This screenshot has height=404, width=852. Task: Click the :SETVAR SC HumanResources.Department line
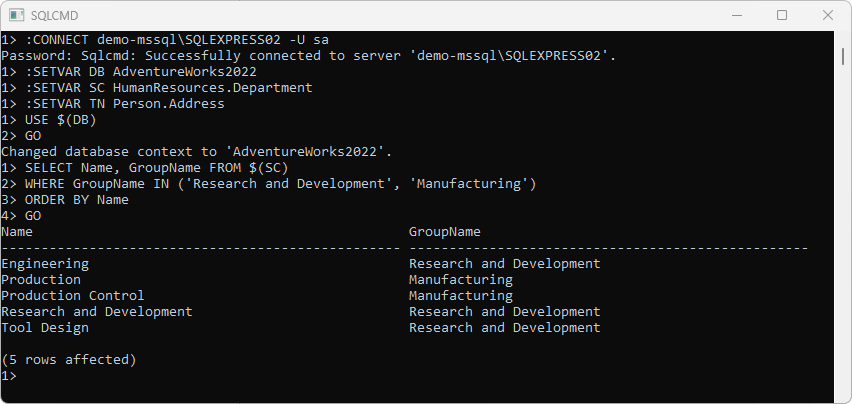[157, 87]
